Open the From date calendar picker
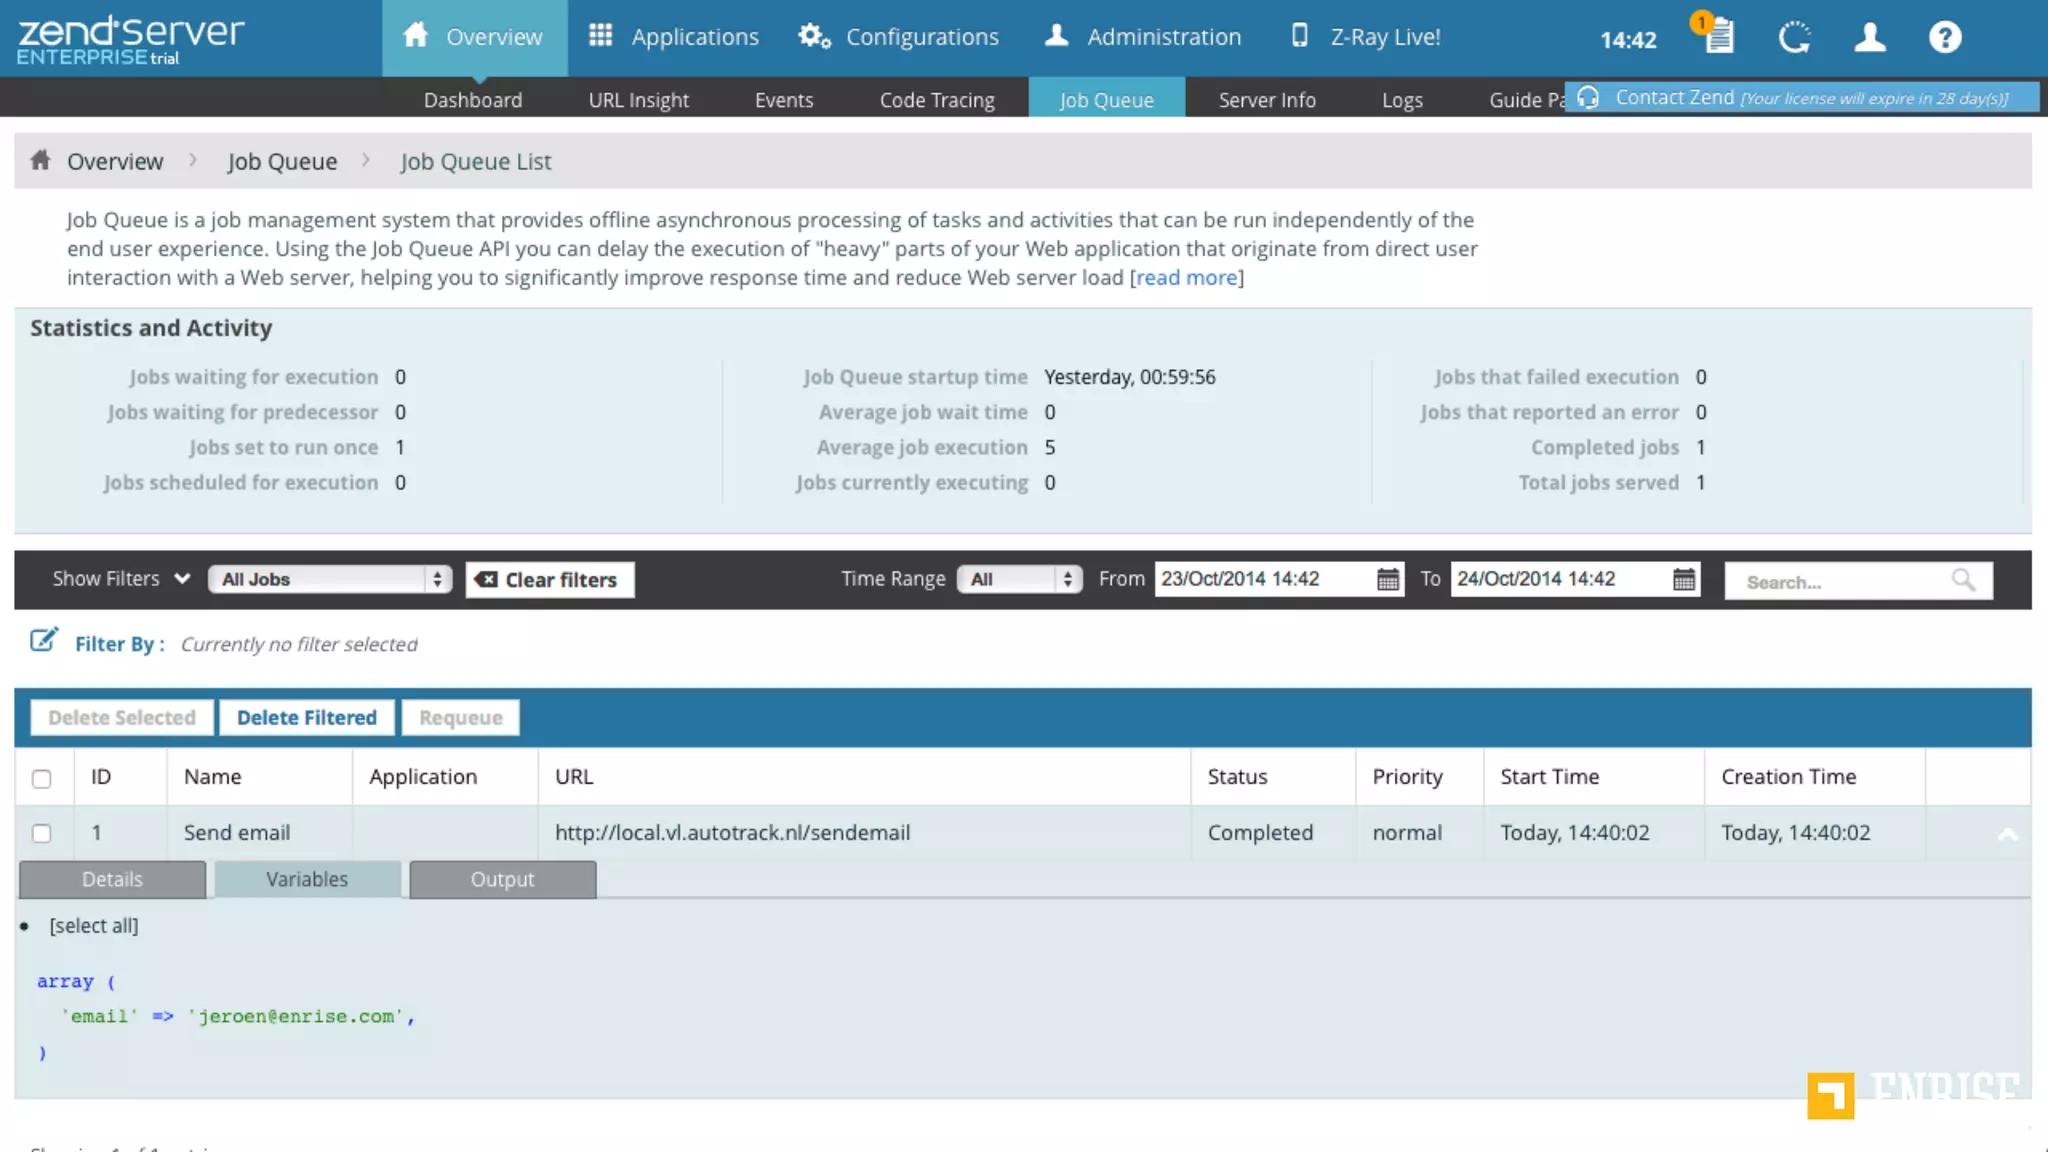Screen dimensions: 2048x1152 click(1388, 579)
